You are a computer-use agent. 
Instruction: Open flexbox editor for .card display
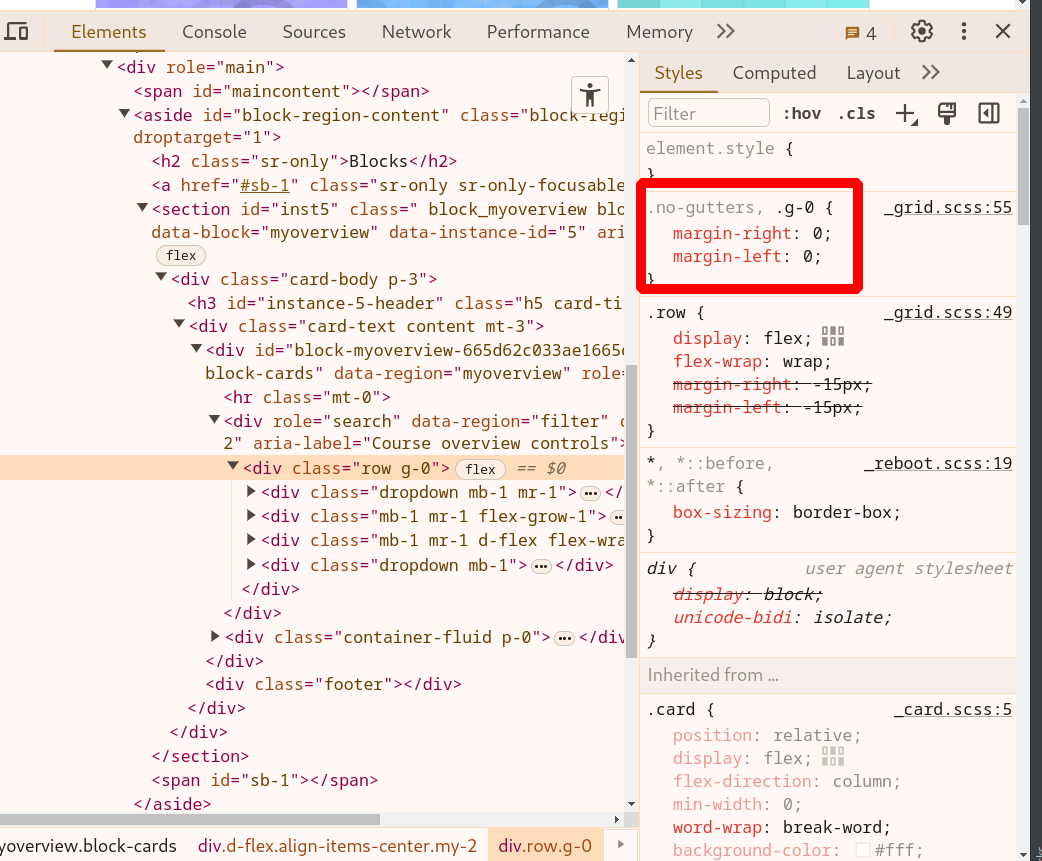tap(833, 757)
